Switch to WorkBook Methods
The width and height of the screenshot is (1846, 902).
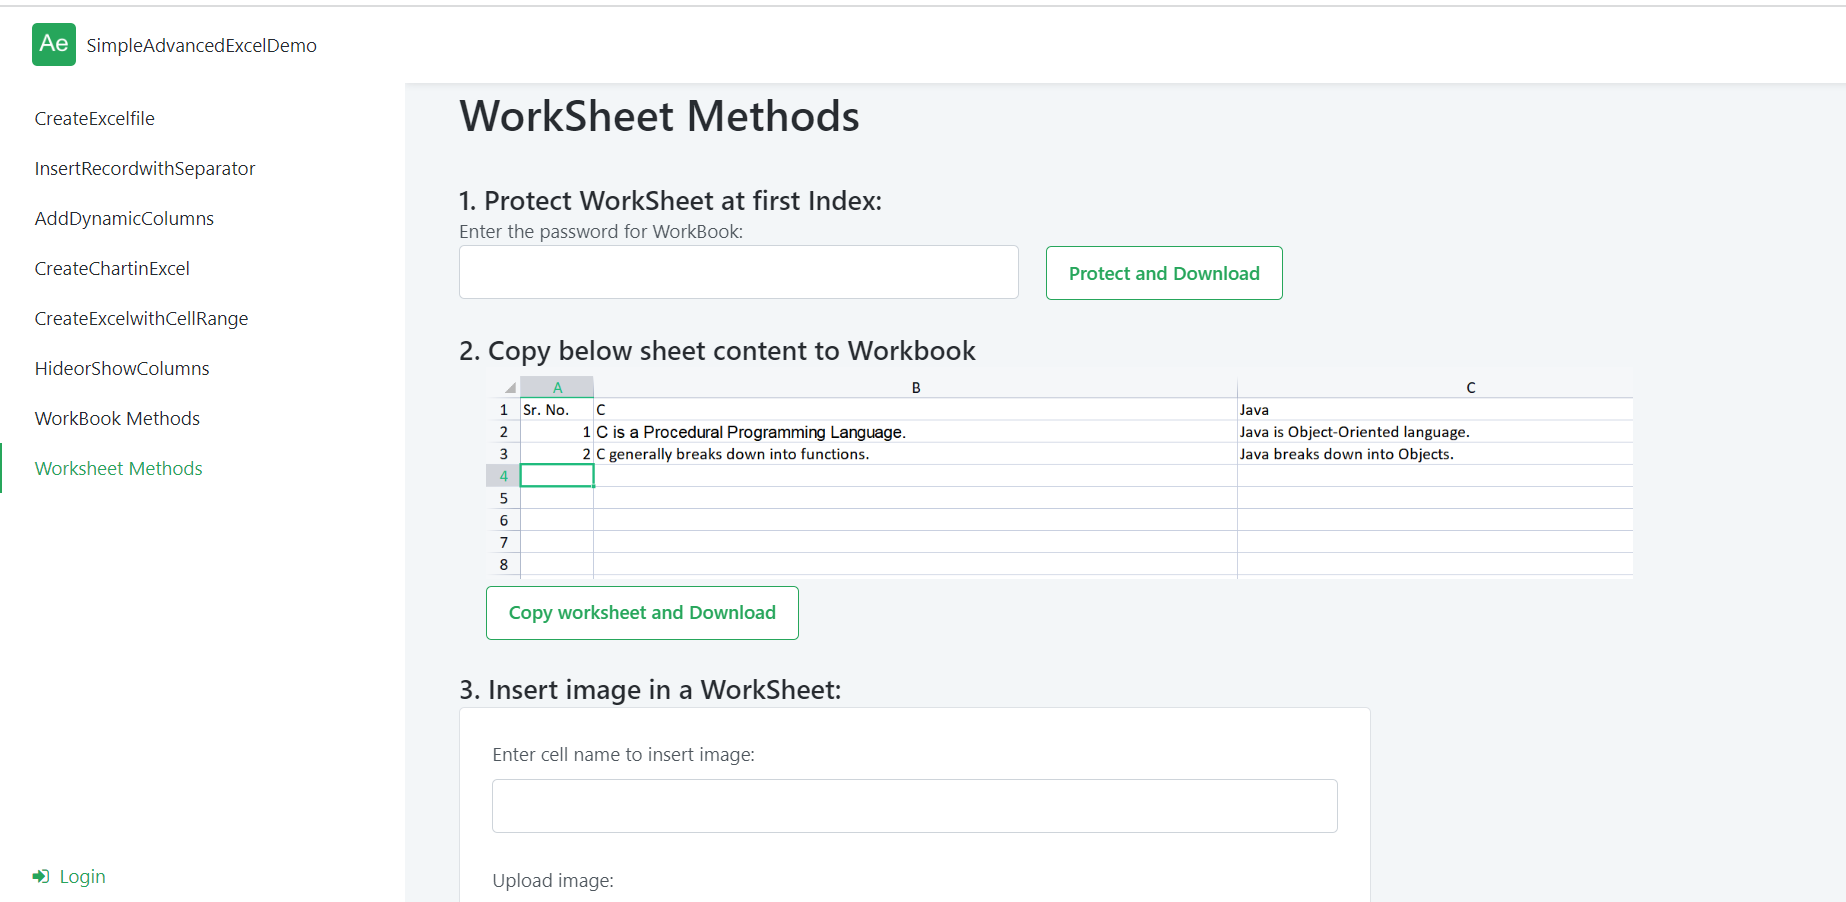pyautogui.click(x=117, y=419)
